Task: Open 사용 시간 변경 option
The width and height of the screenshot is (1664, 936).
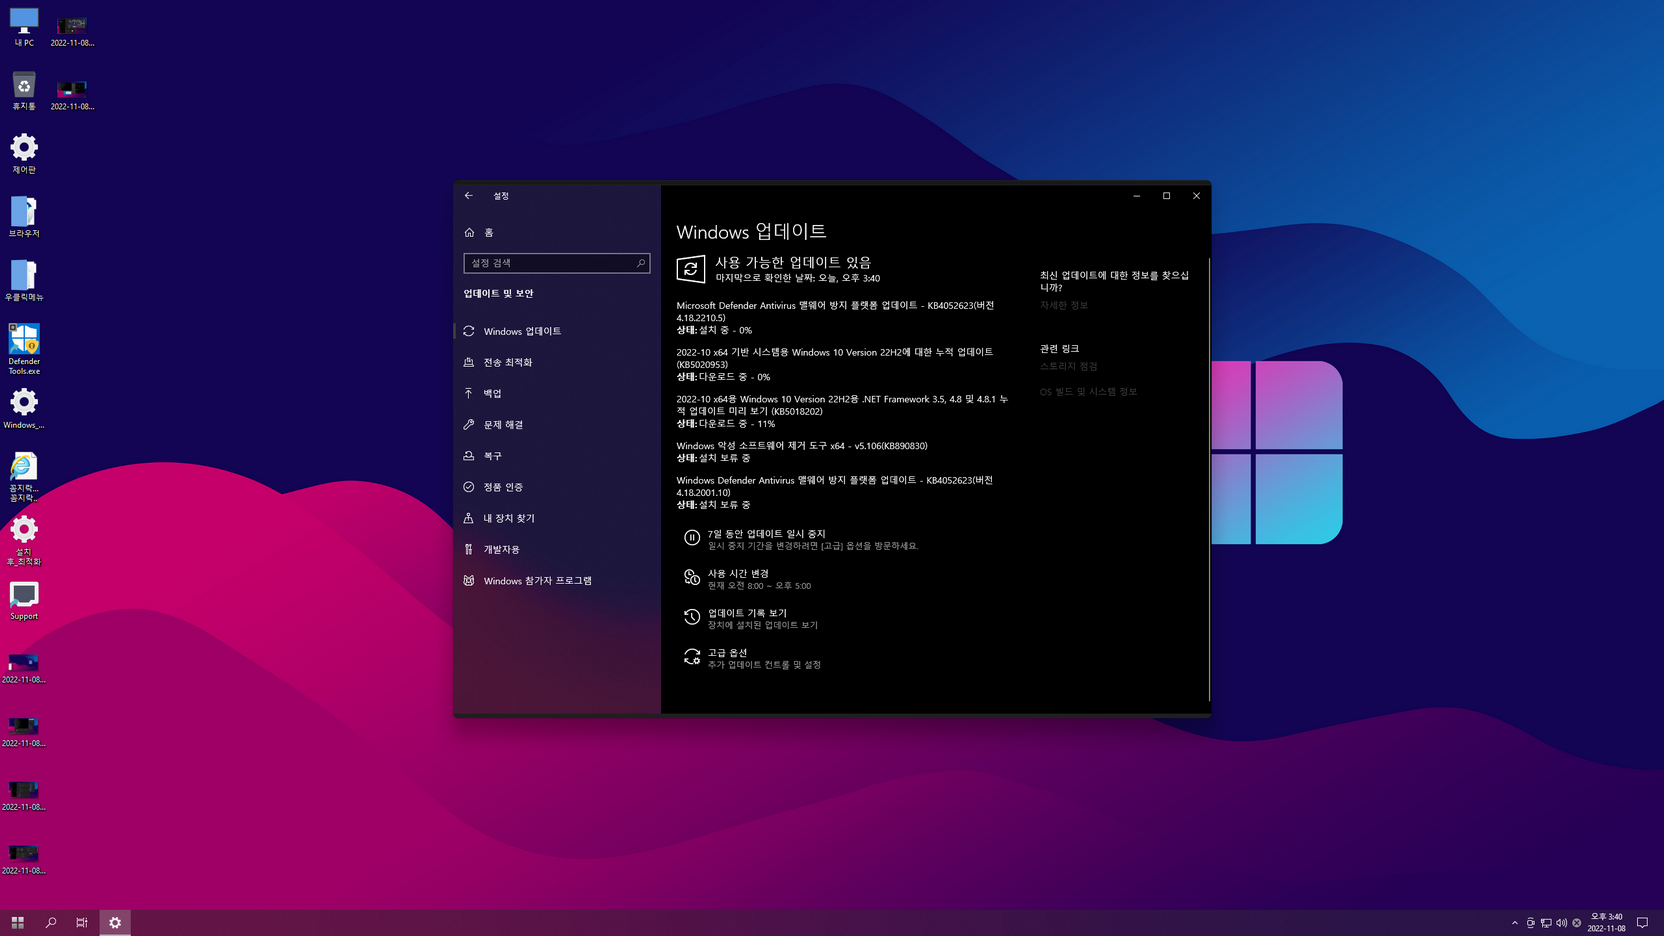Action: pyautogui.click(x=738, y=573)
